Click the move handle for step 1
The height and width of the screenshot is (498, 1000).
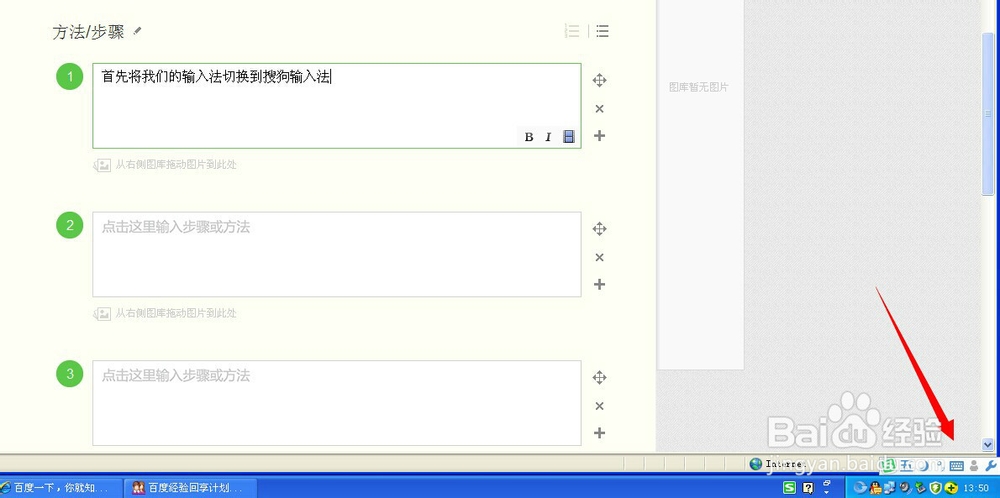(599, 80)
